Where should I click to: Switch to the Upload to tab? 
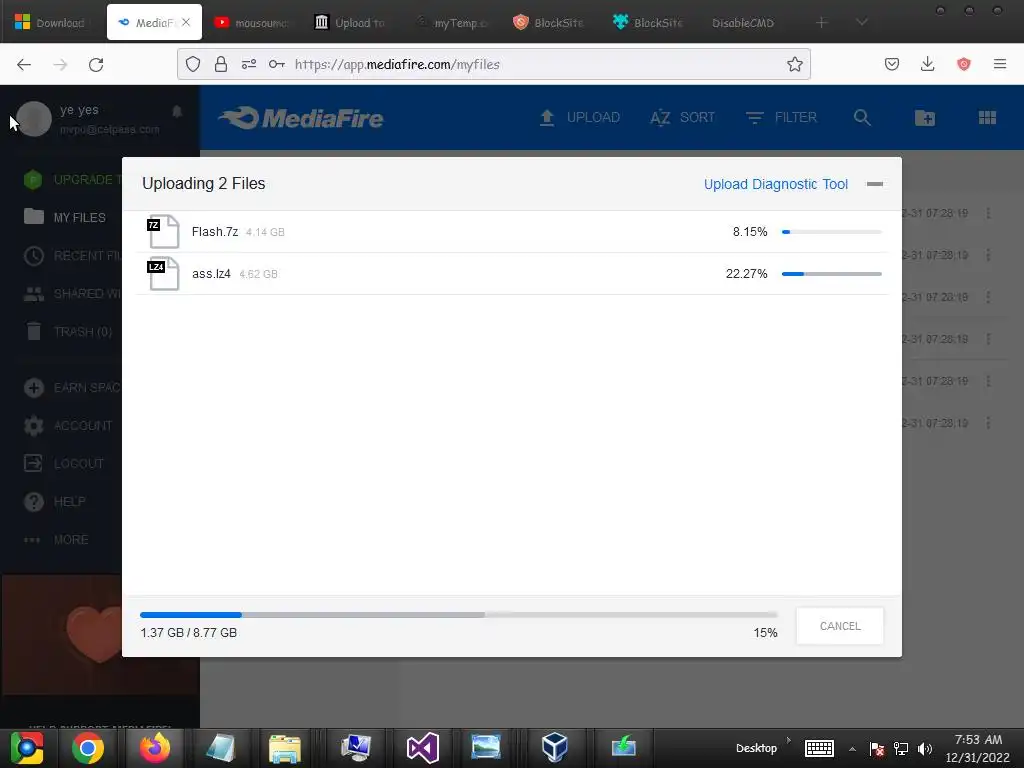pyautogui.click(x=351, y=22)
